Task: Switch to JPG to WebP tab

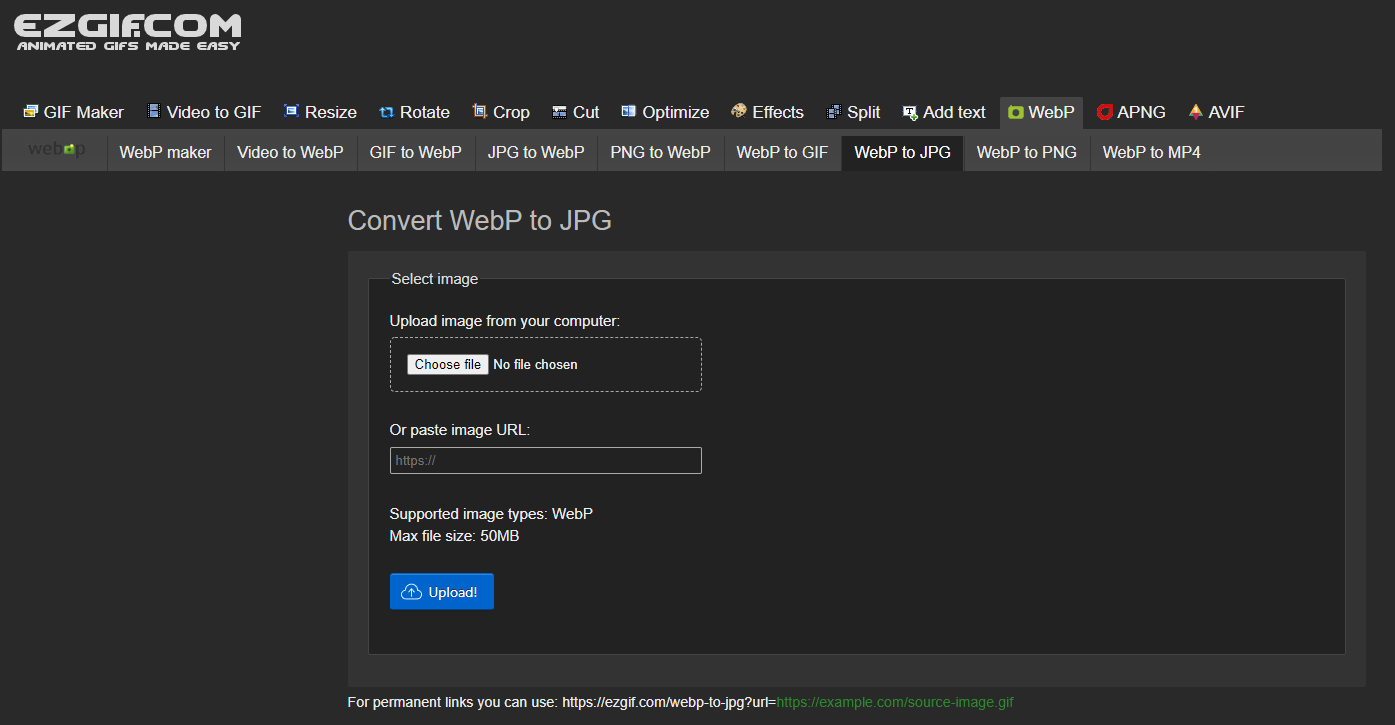Action: [536, 152]
